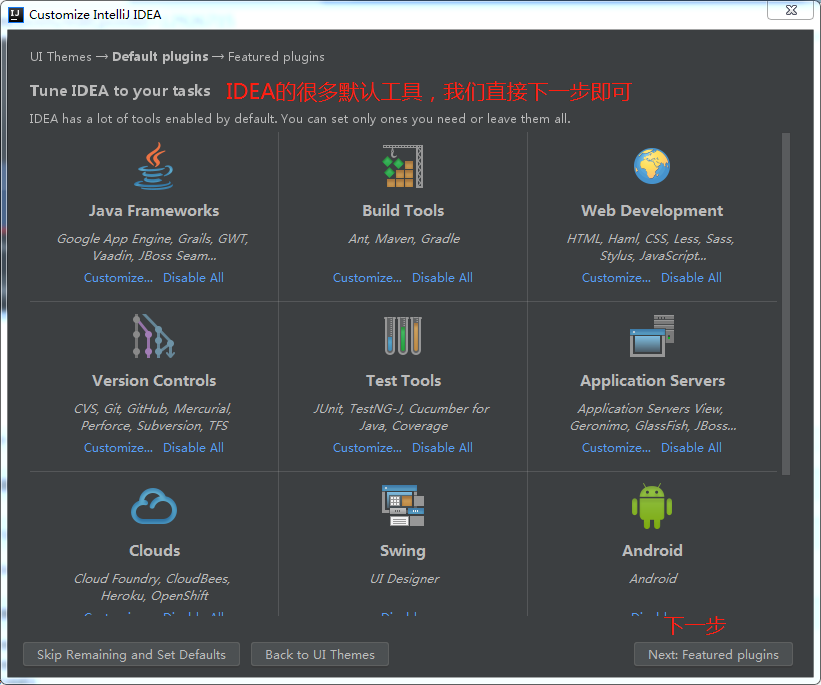Click the Build Tools heading
This screenshot has height=685, width=821.
point(403,211)
